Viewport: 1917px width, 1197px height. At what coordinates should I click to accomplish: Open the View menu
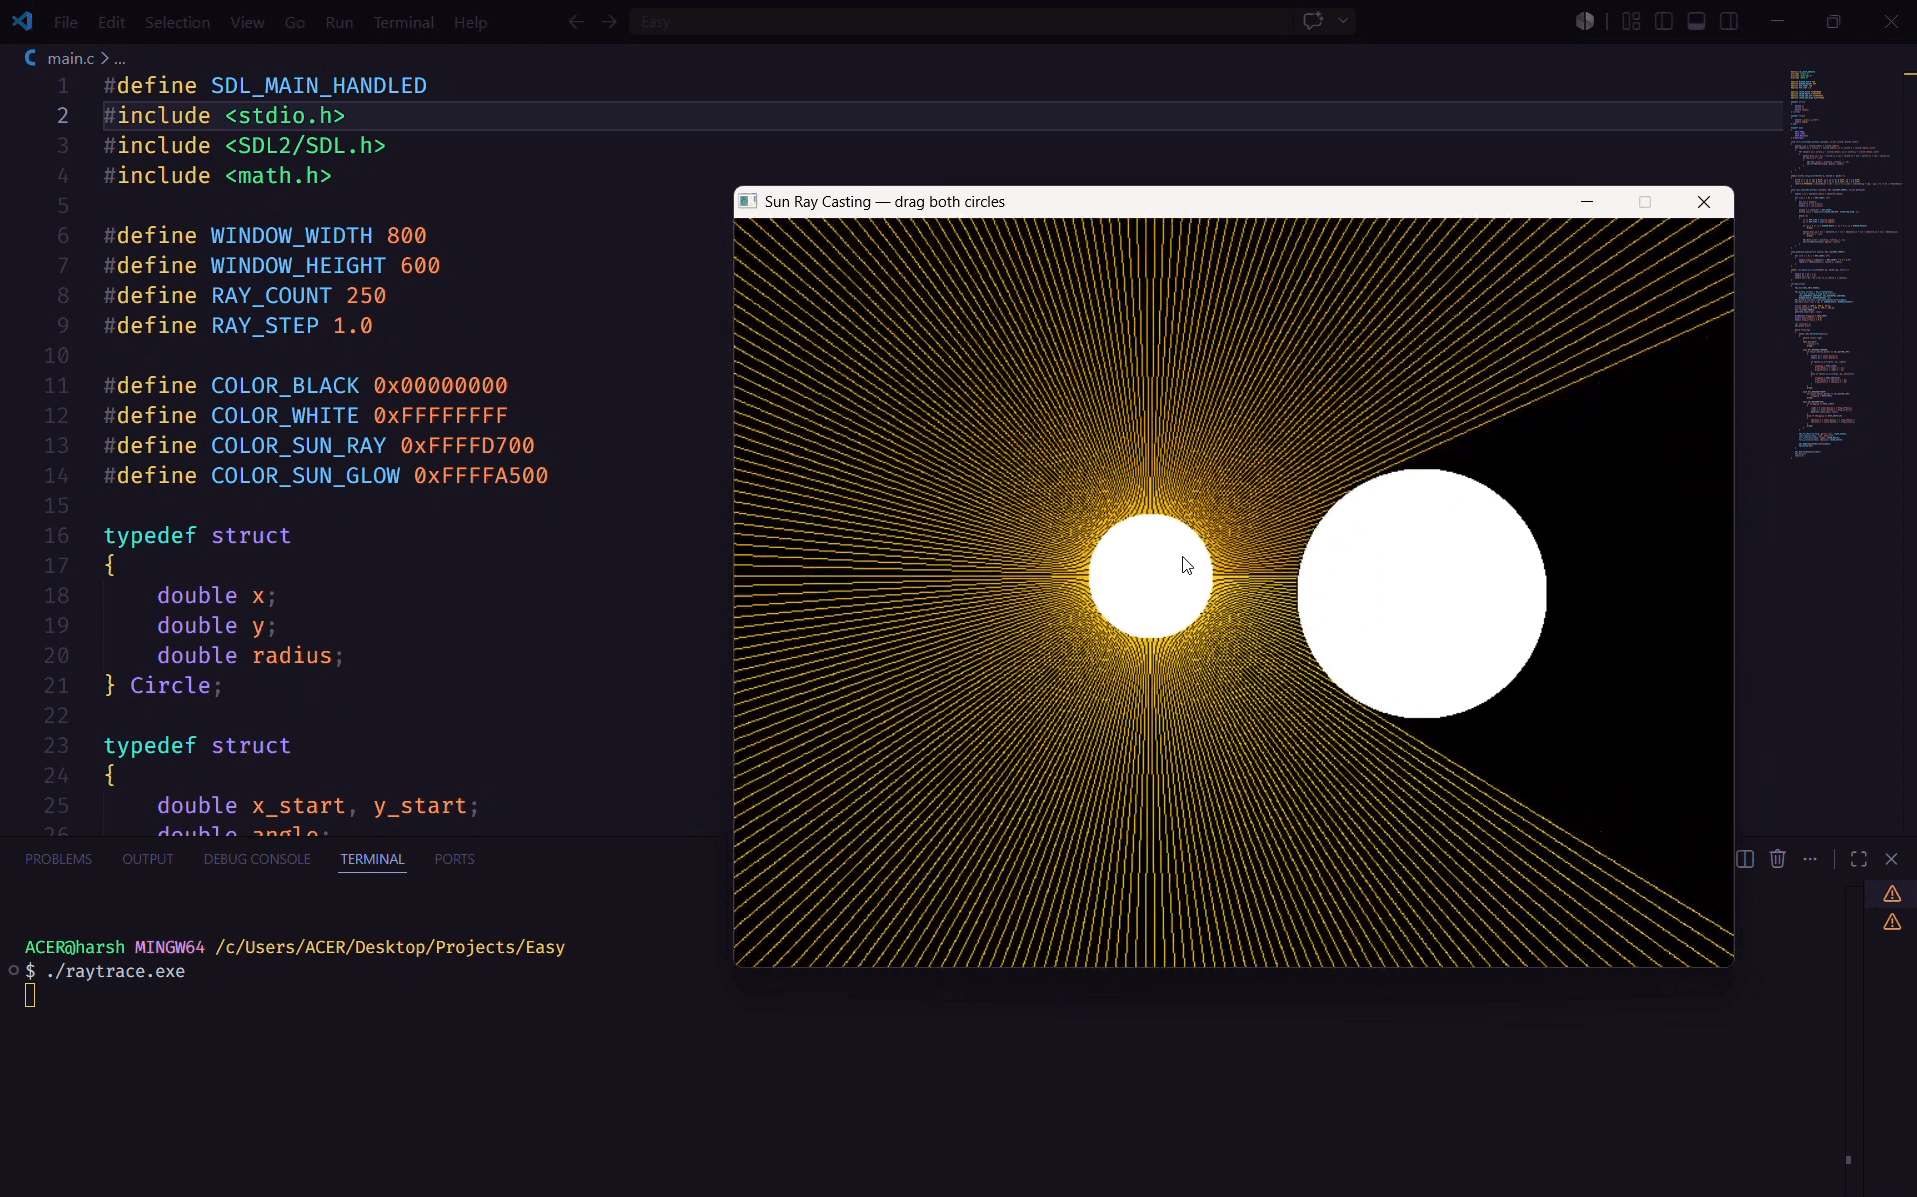pos(247,22)
